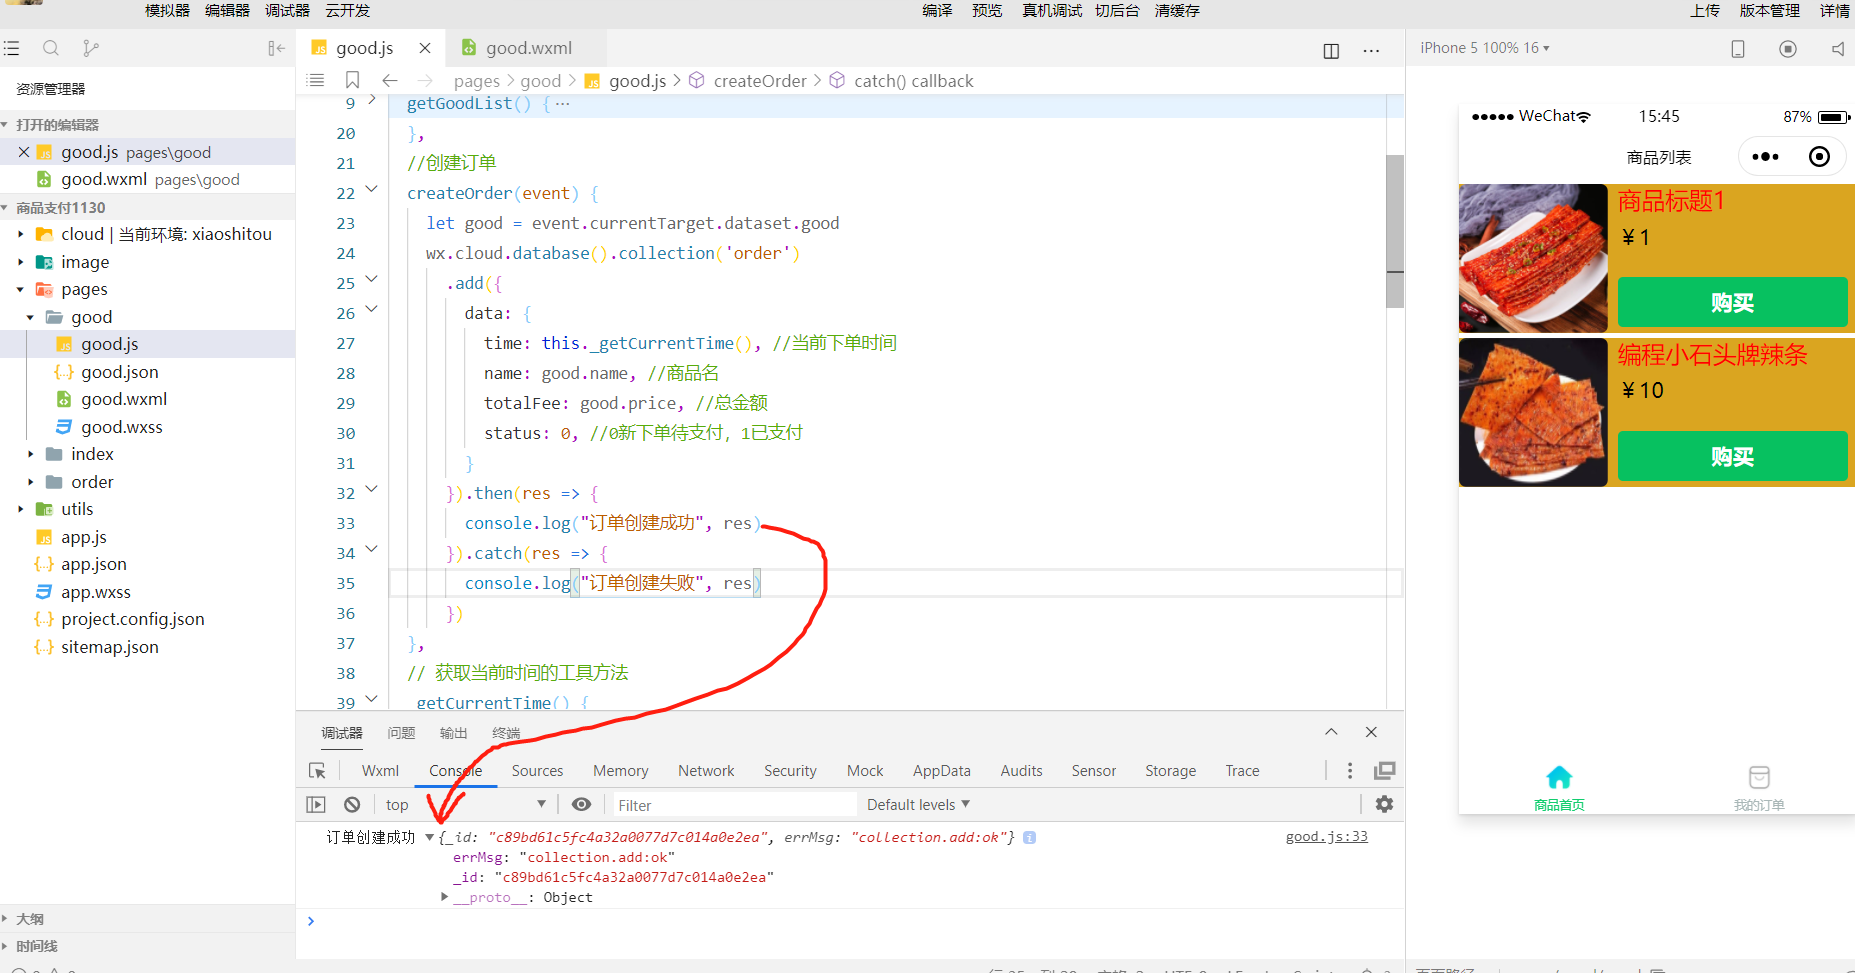Expand the __proto__ Object entry
This screenshot has height=973, width=1855.
point(445,897)
